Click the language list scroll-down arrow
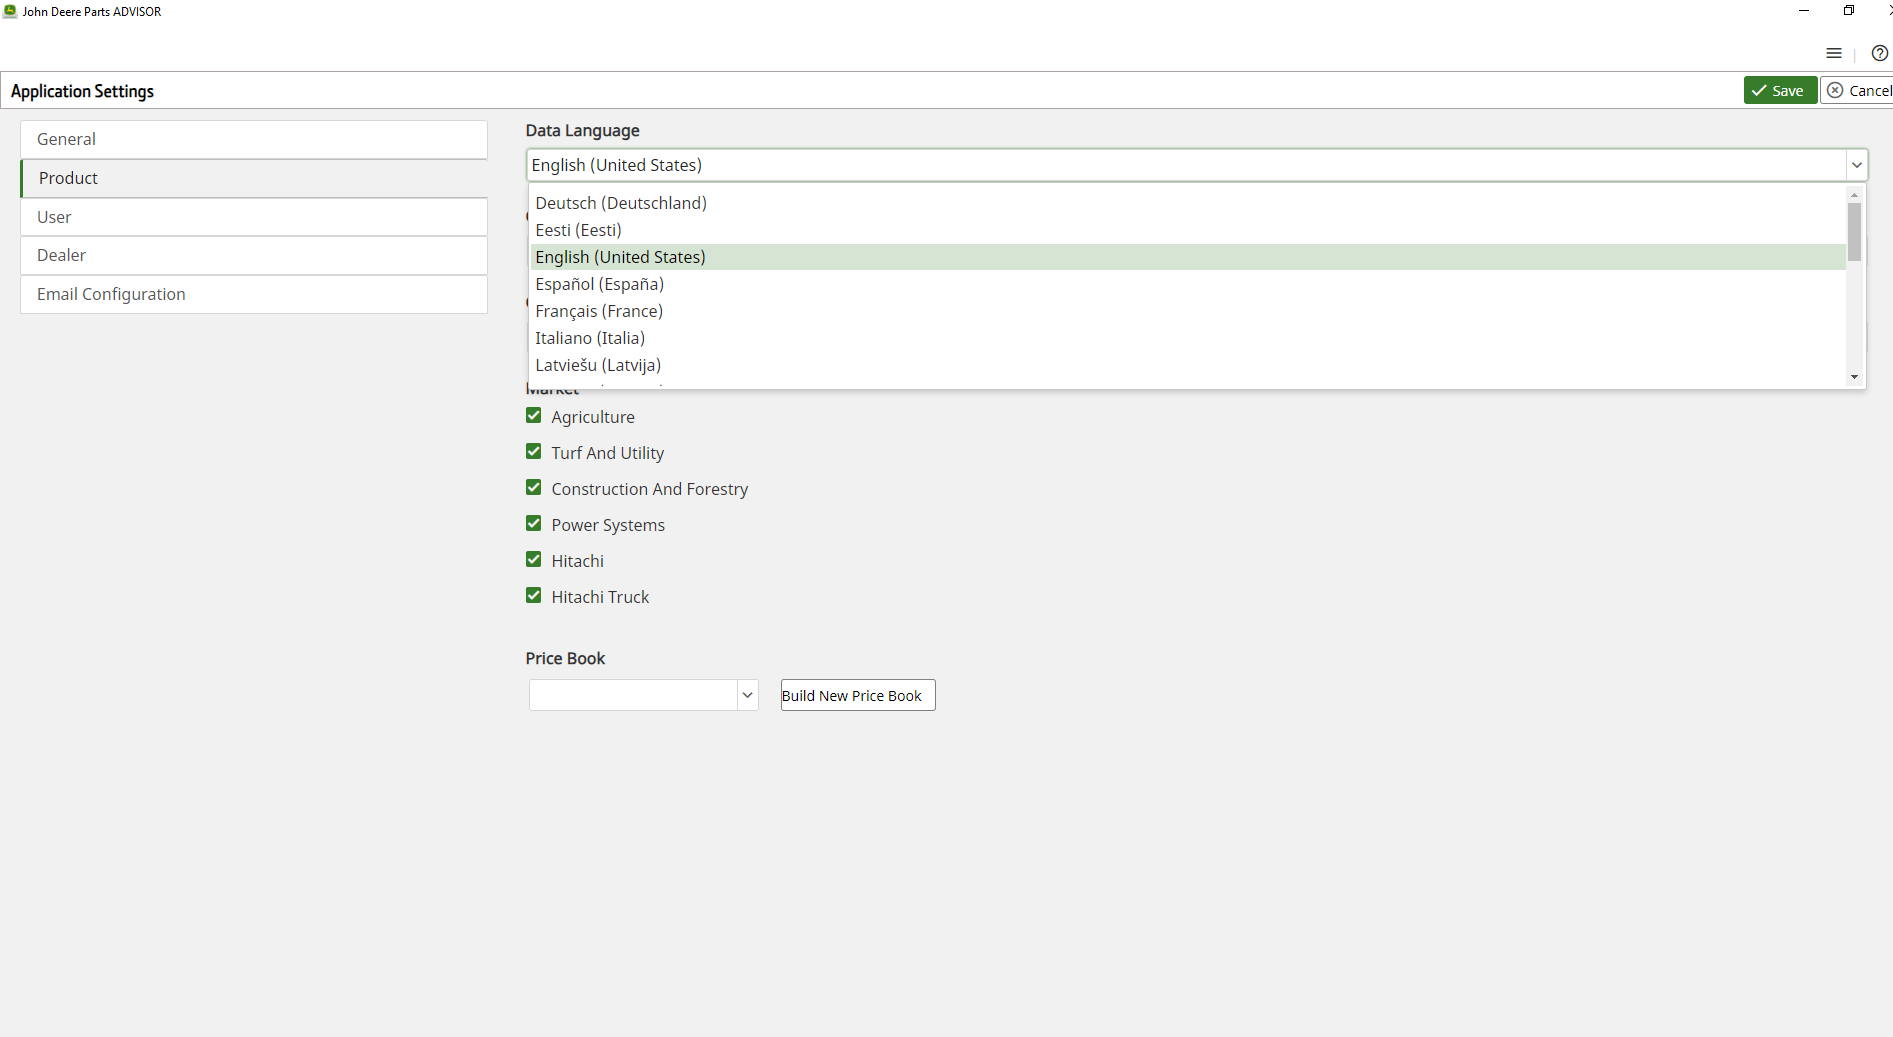Viewport: 1893px width, 1037px height. tap(1854, 377)
